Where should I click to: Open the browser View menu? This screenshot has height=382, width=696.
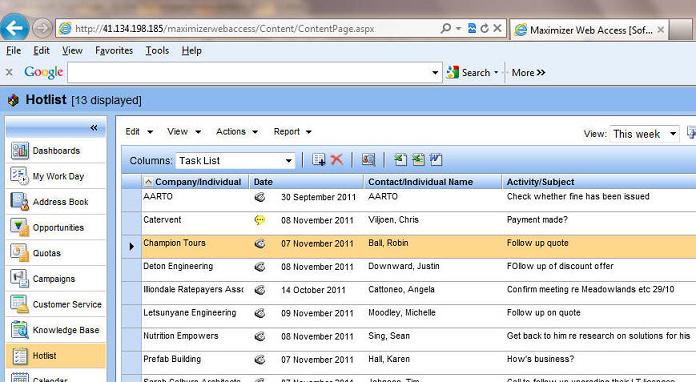pos(72,51)
